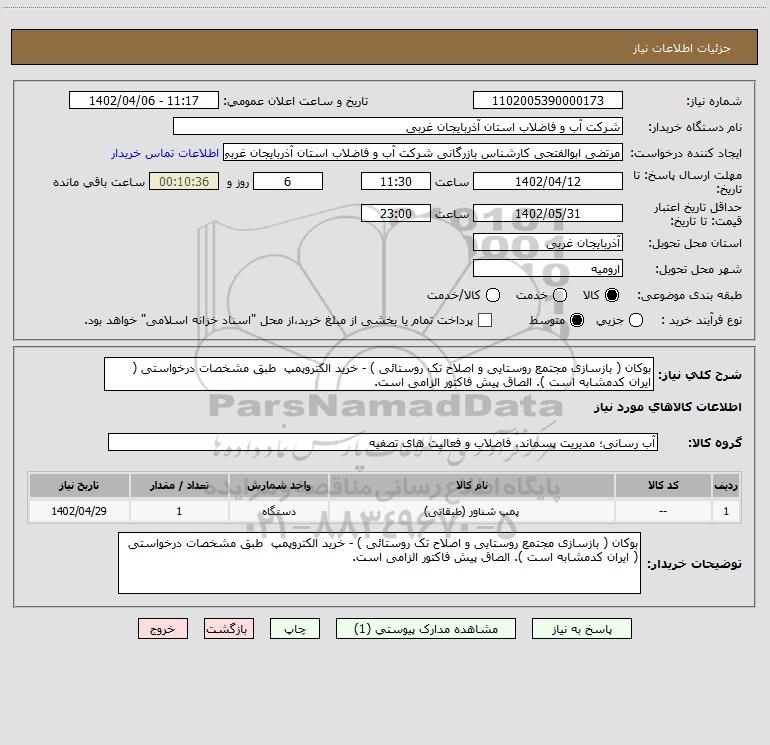The width and height of the screenshot is (770, 745).
Task: Open مشاهده مدارک پیوستی (1) button
Action: point(426,629)
